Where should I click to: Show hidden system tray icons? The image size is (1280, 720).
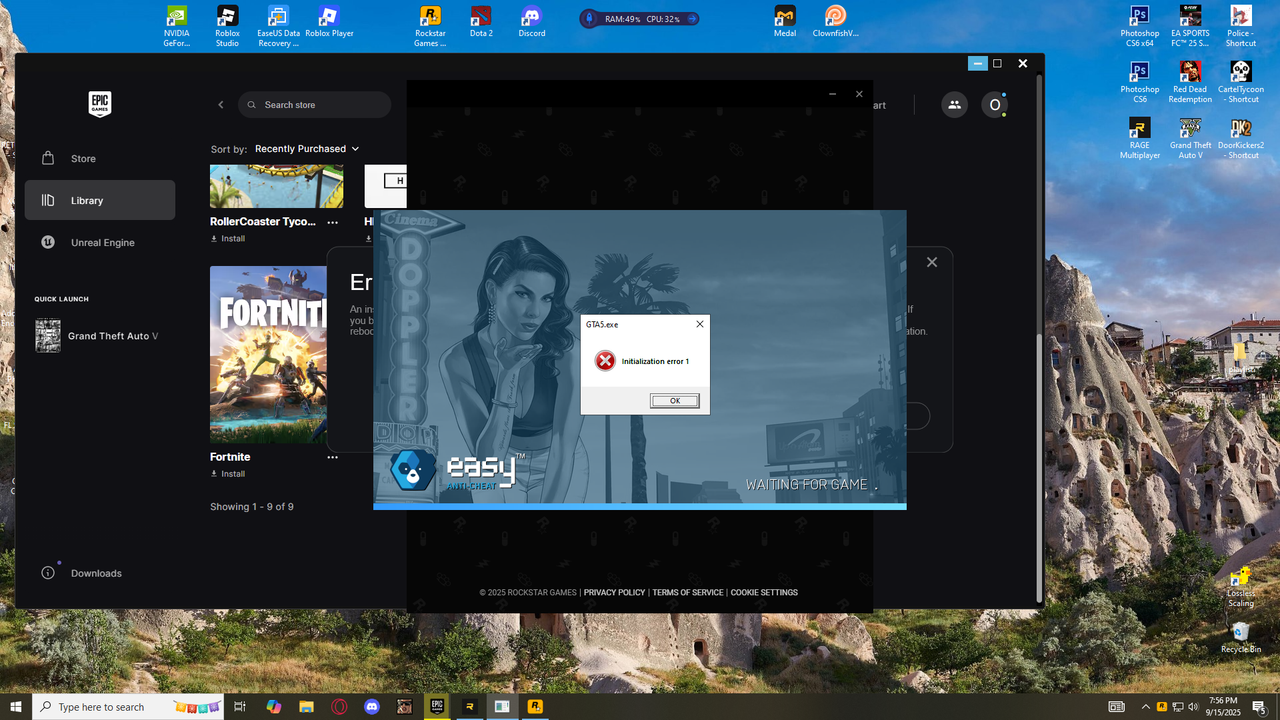(1146, 707)
